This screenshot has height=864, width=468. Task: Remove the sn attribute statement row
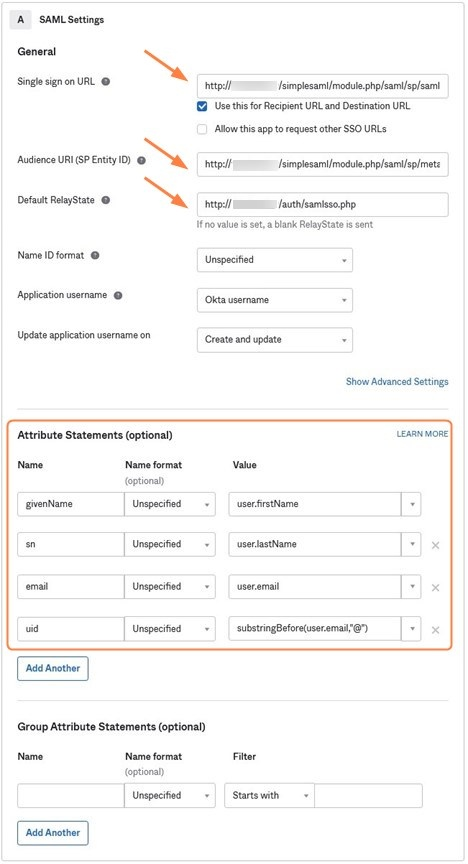click(435, 546)
